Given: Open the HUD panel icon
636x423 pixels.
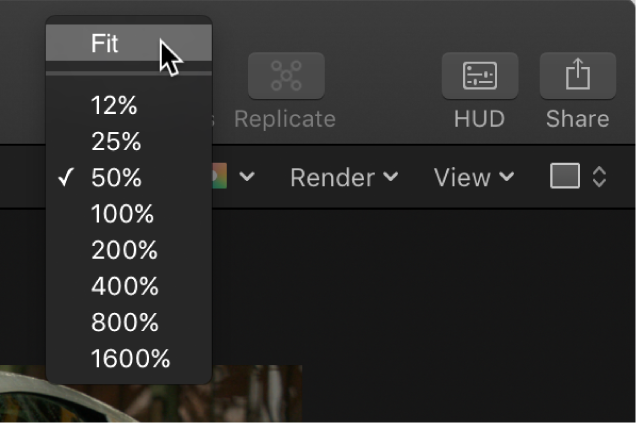Looking at the screenshot, I should click(479, 75).
